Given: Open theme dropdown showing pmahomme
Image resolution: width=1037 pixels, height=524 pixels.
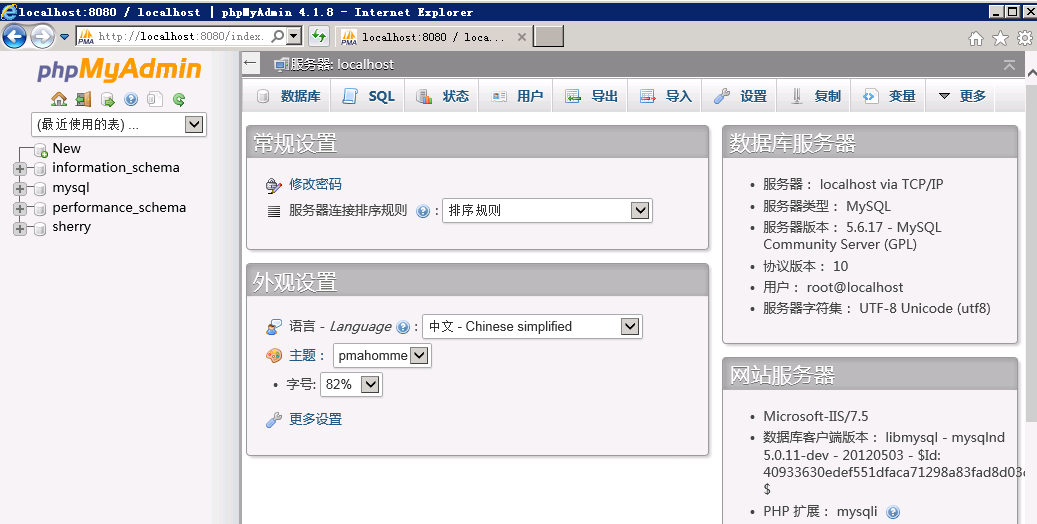Looking at the screenshot, I should tap(382, 355).
